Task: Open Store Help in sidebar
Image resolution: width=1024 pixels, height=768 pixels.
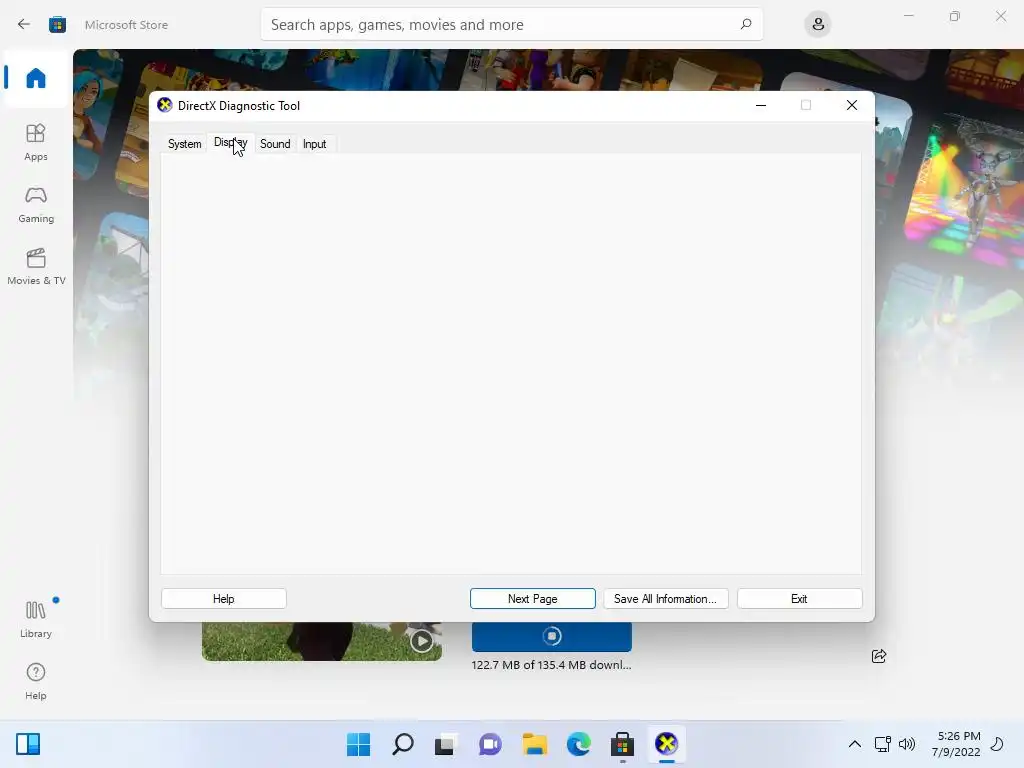Action: (x=36, y=681)
